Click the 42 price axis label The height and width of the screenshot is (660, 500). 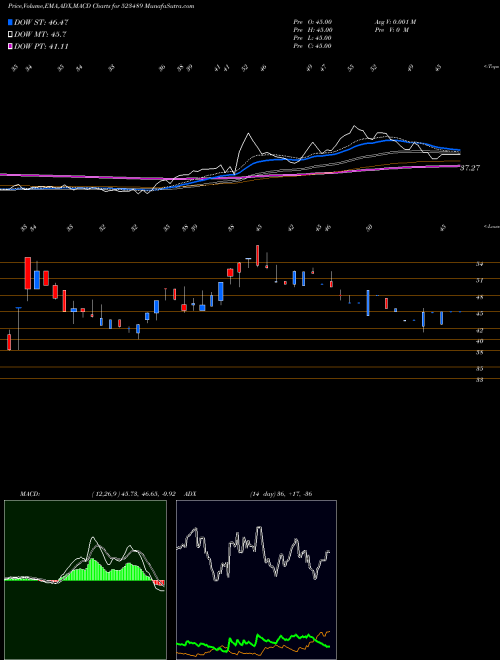point(479,330)
